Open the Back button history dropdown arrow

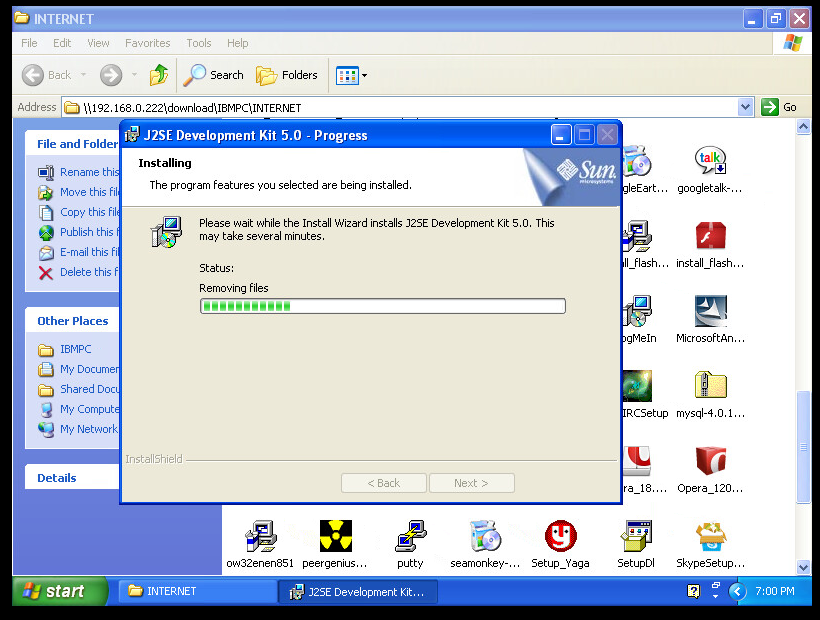(x=84, y=75)
